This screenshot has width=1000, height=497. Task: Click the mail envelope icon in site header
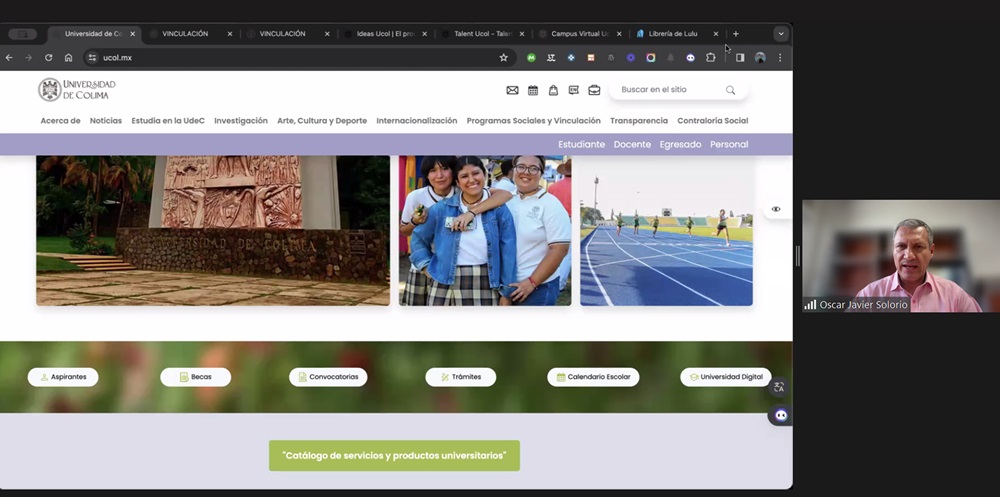coord(512,90)
